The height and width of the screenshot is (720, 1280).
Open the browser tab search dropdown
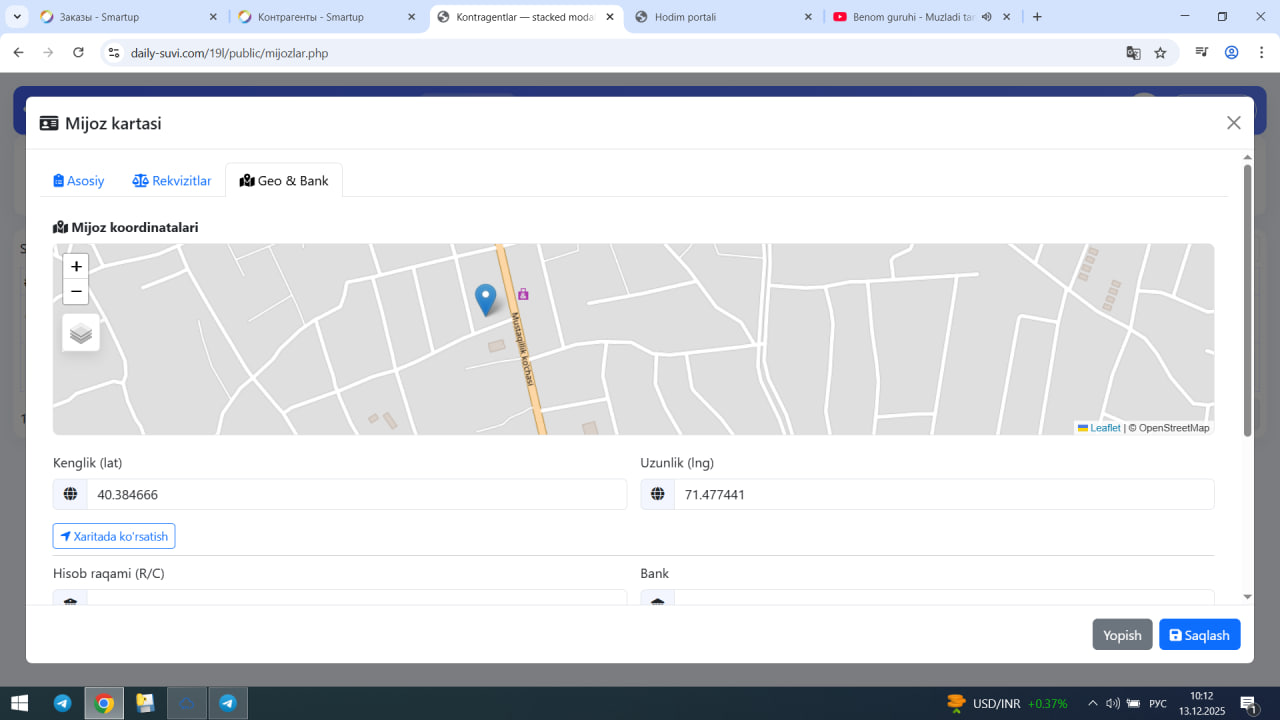coord(17,17)
